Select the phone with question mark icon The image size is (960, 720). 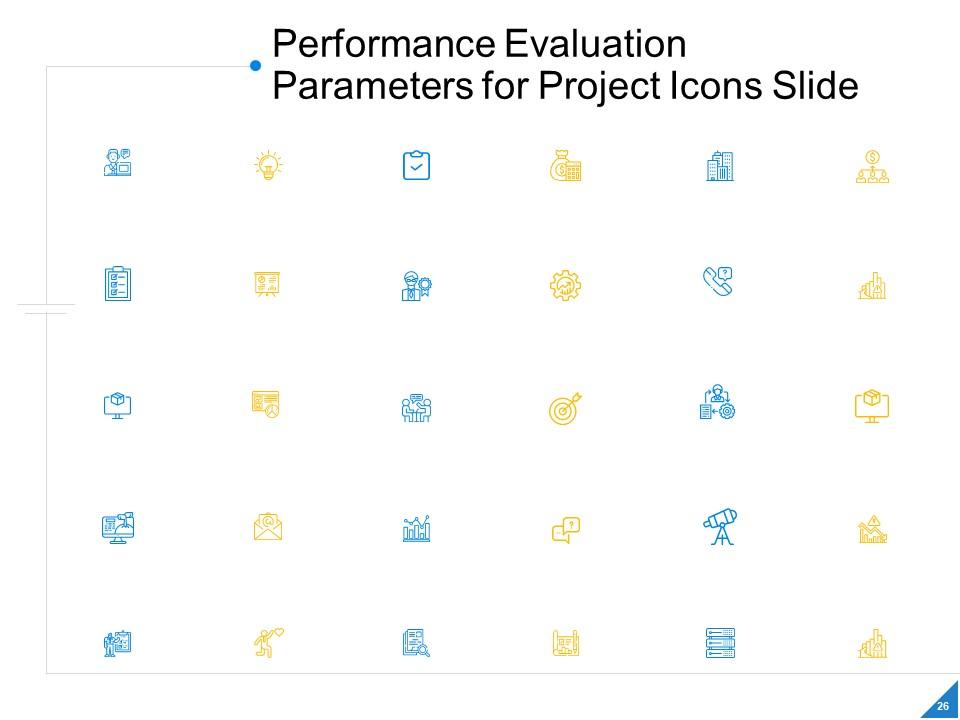(718, 284)
